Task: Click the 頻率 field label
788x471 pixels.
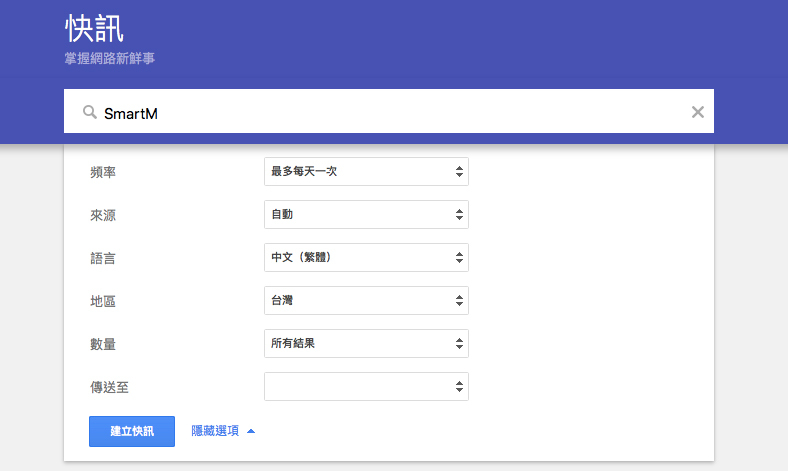Action: (x=103, y=172)
